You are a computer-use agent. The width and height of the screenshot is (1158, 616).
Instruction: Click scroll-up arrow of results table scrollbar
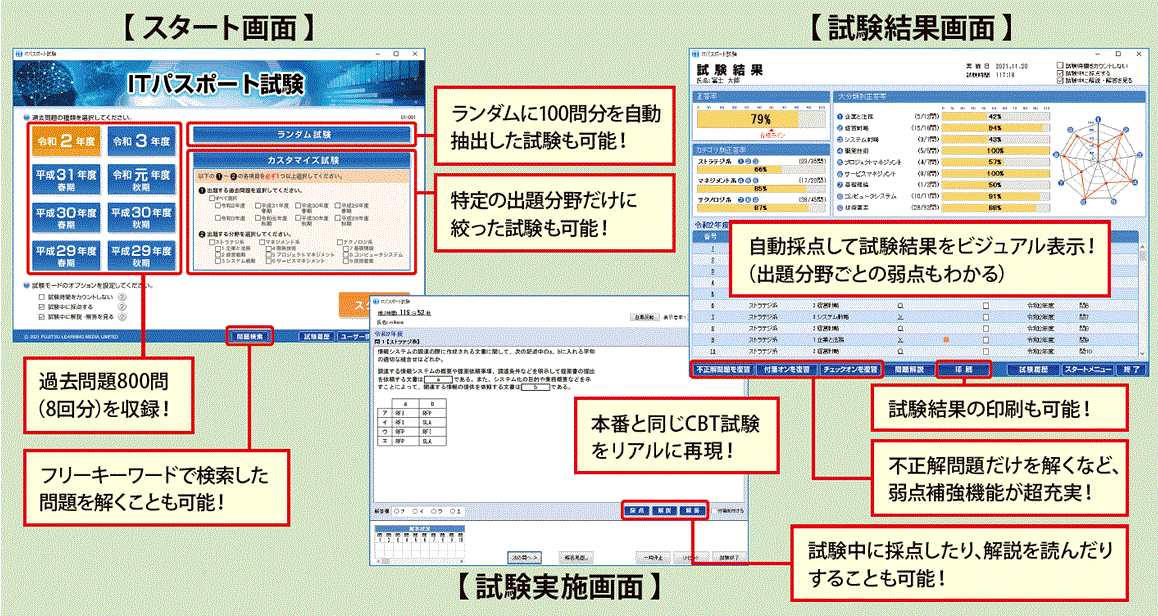pos(1143,247)
